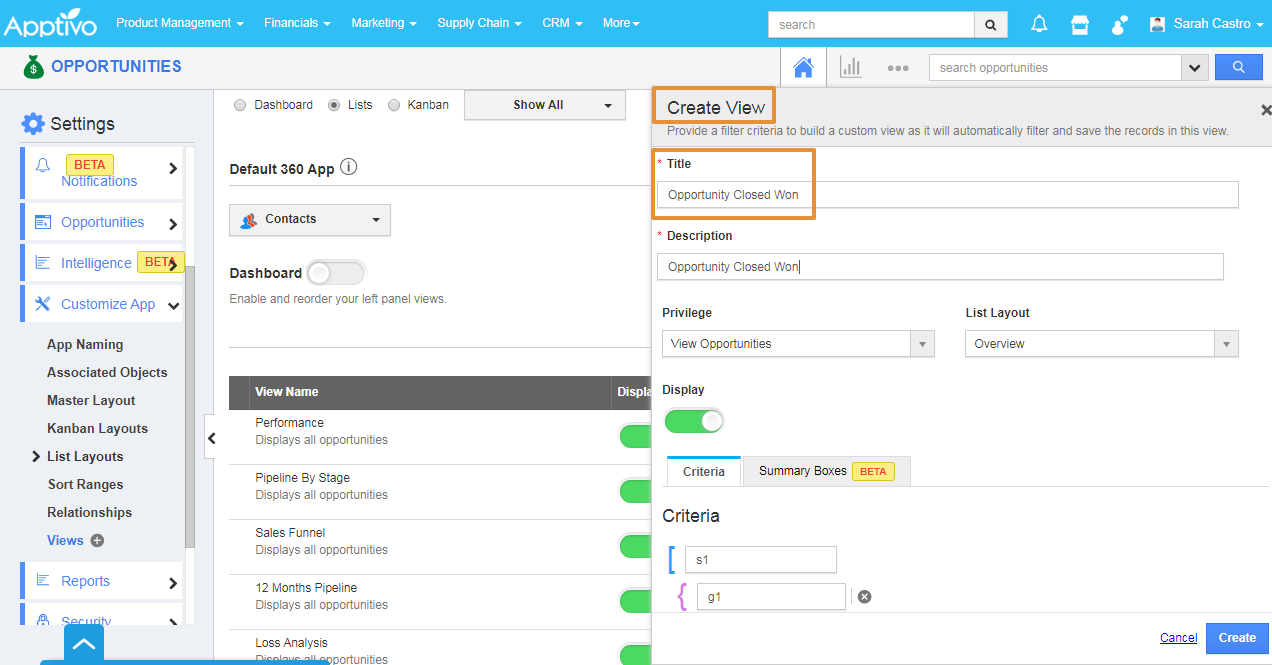Click the info icon beside Default 360 App
This screenshot has width=1272, height=665.
tap(348, 168)
